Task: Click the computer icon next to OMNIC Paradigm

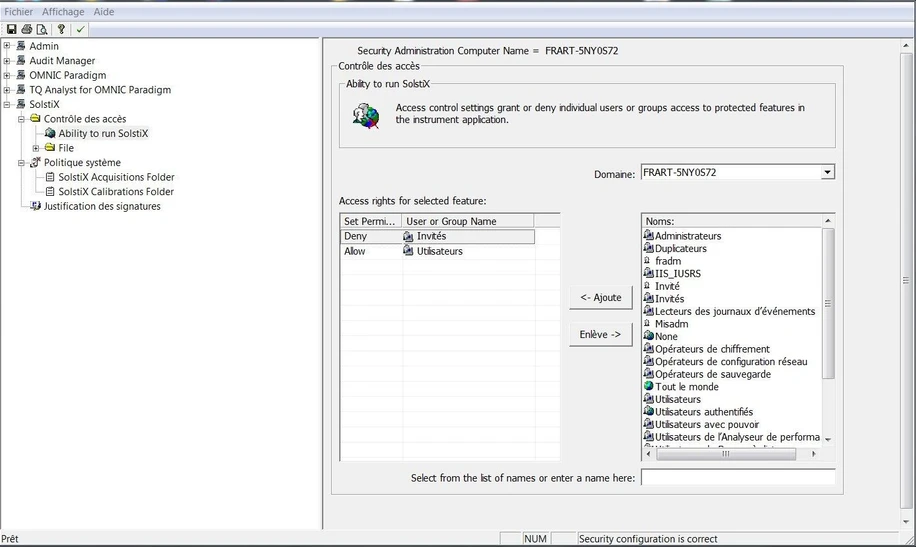Action: pos(21,75)
